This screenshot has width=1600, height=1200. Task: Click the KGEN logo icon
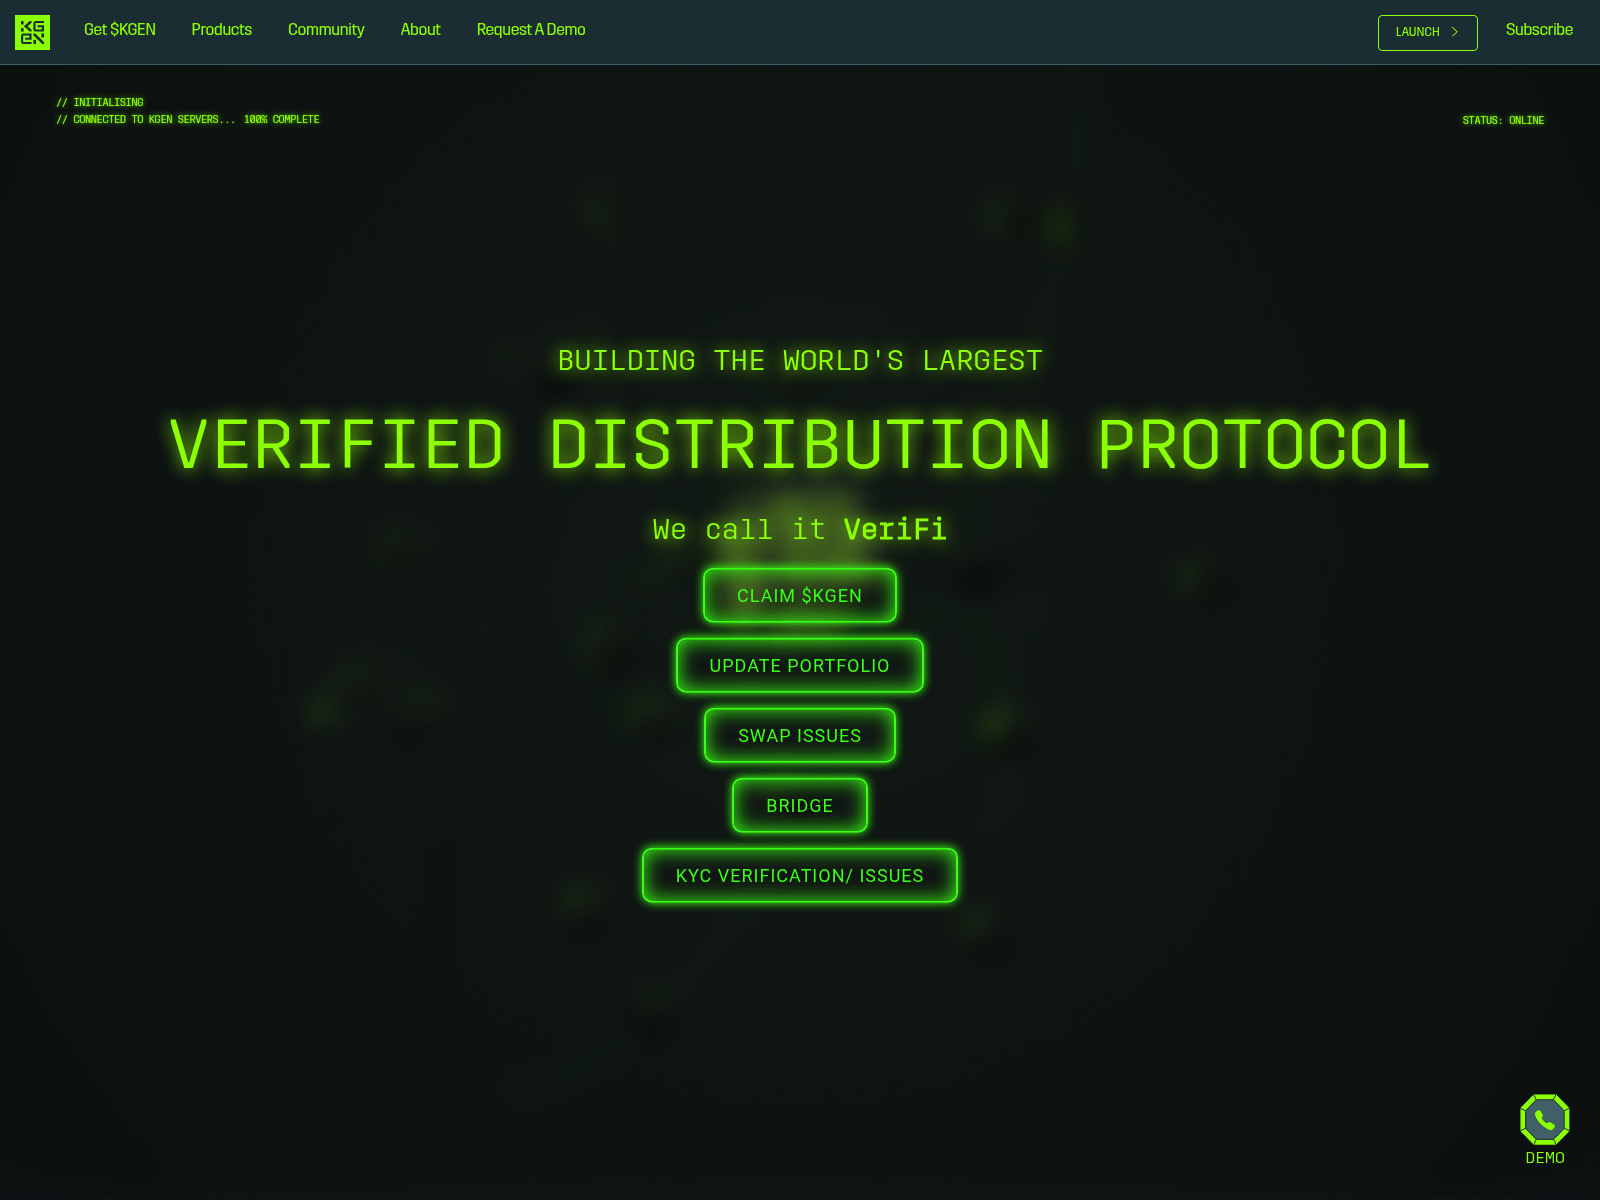pos(32,32)
